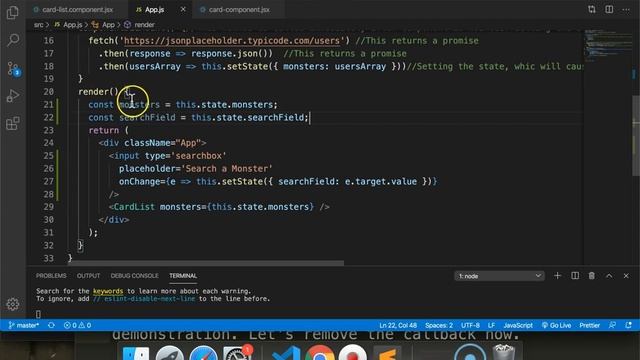
Task: Open Visual Studio Code from dock
Action: (x=286, y=353)
